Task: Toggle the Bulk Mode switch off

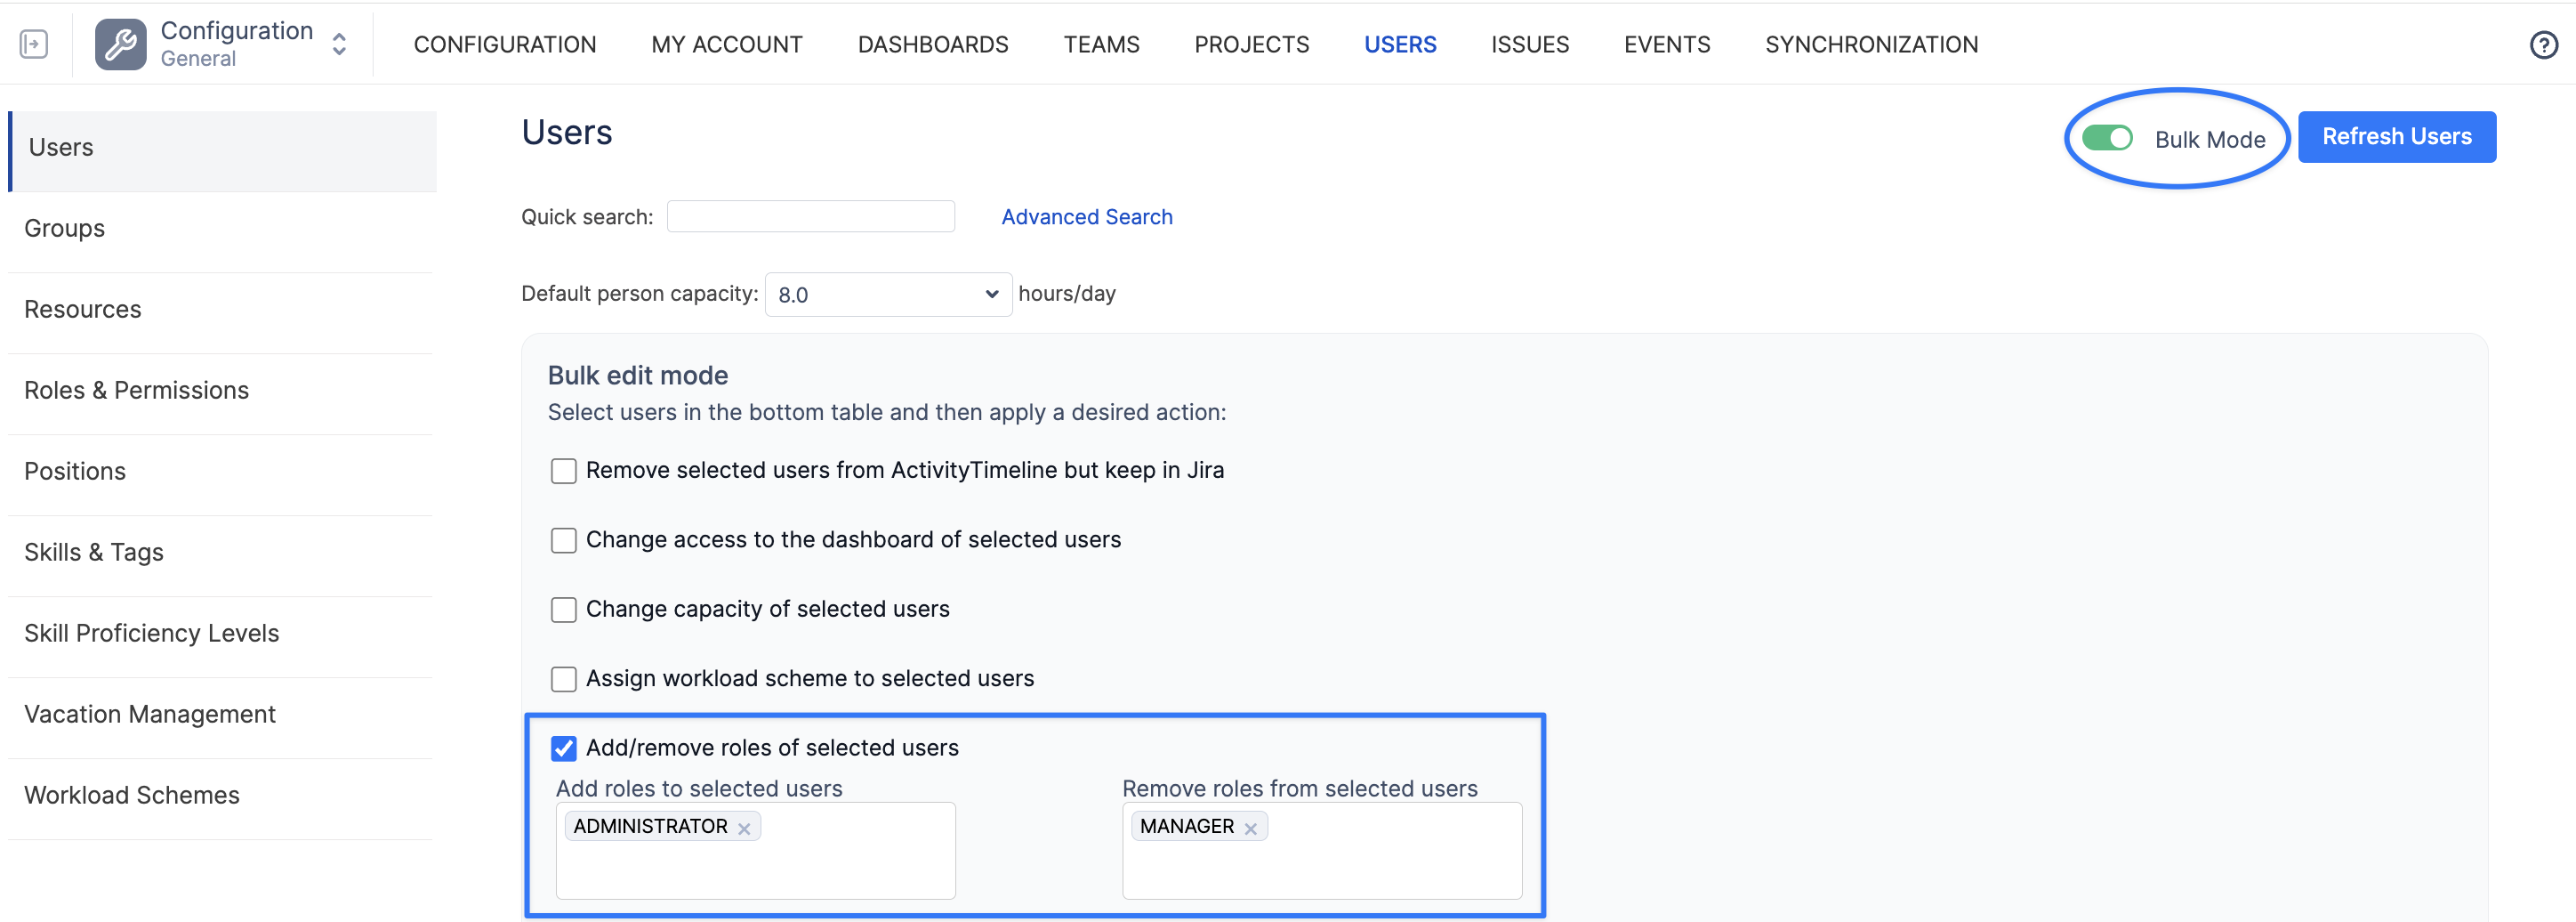Action: click(2106, 138)
